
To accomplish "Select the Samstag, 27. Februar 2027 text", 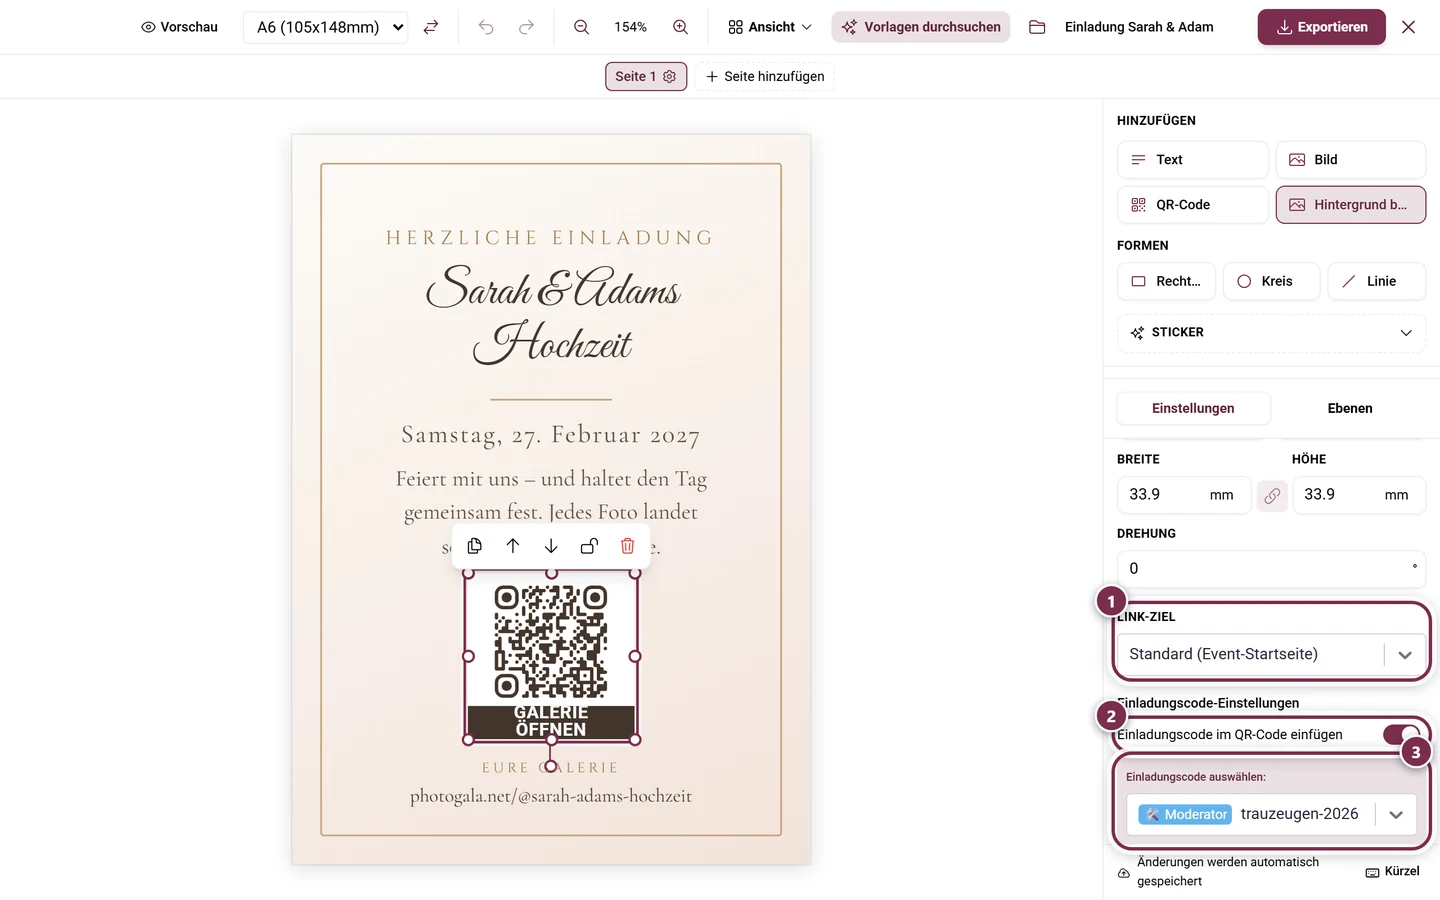I will click(x=551, y=436).
